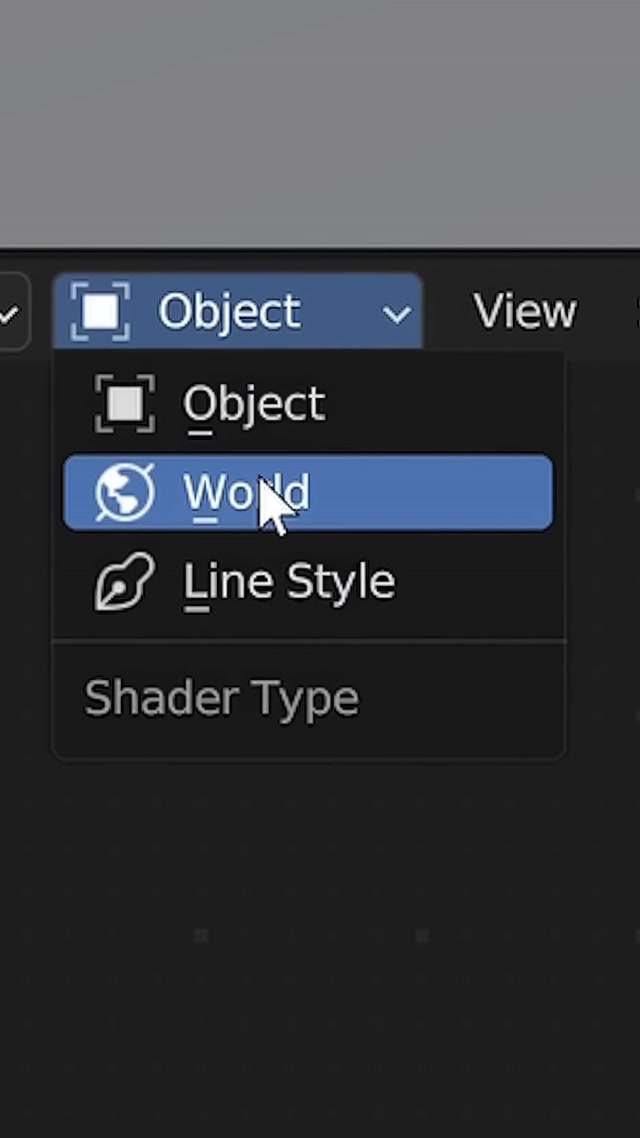Open the editor type dropdown at left edge
The width and height of the screenshot is (640, 1138).
tap(12, 314)
